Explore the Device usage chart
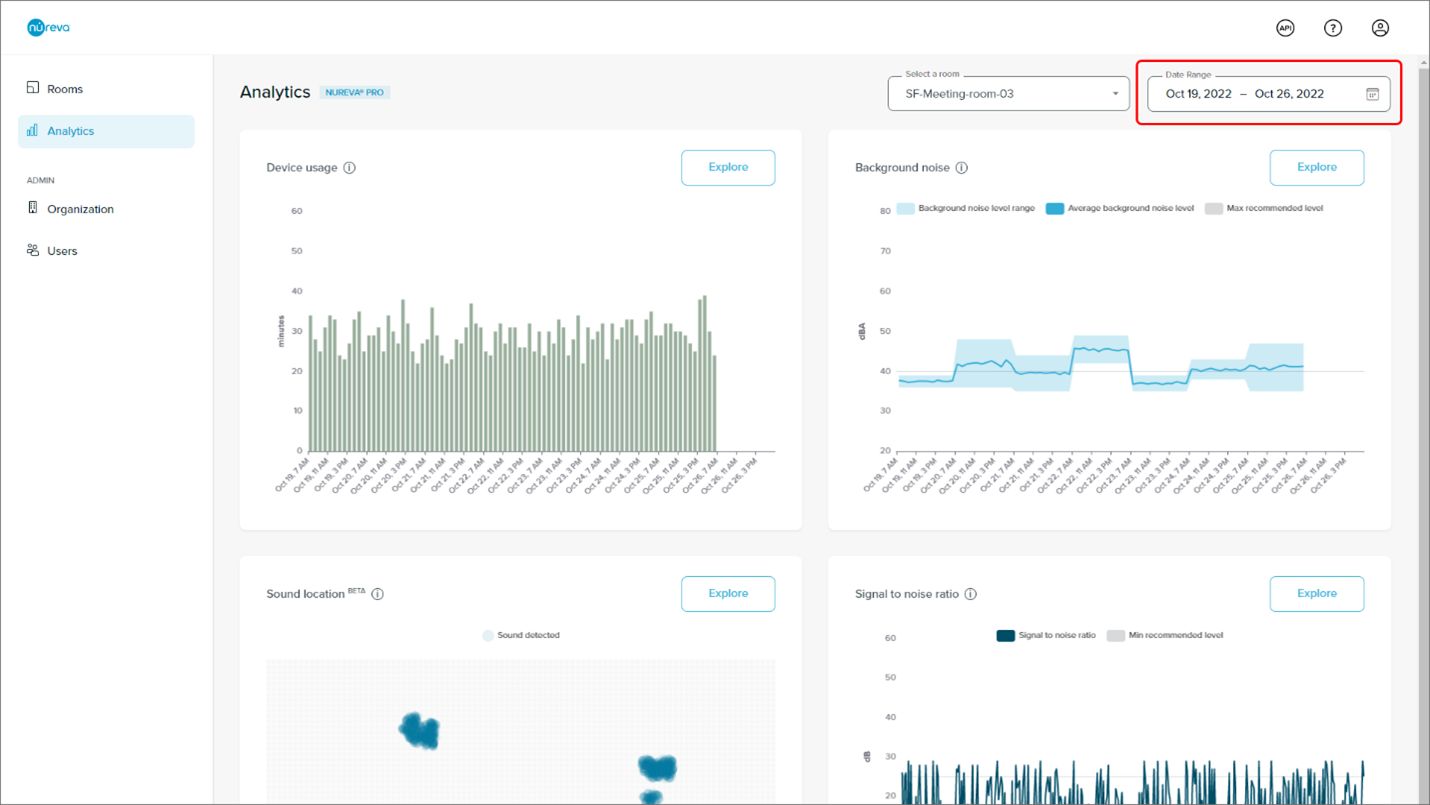 click(x=728, y=168)
